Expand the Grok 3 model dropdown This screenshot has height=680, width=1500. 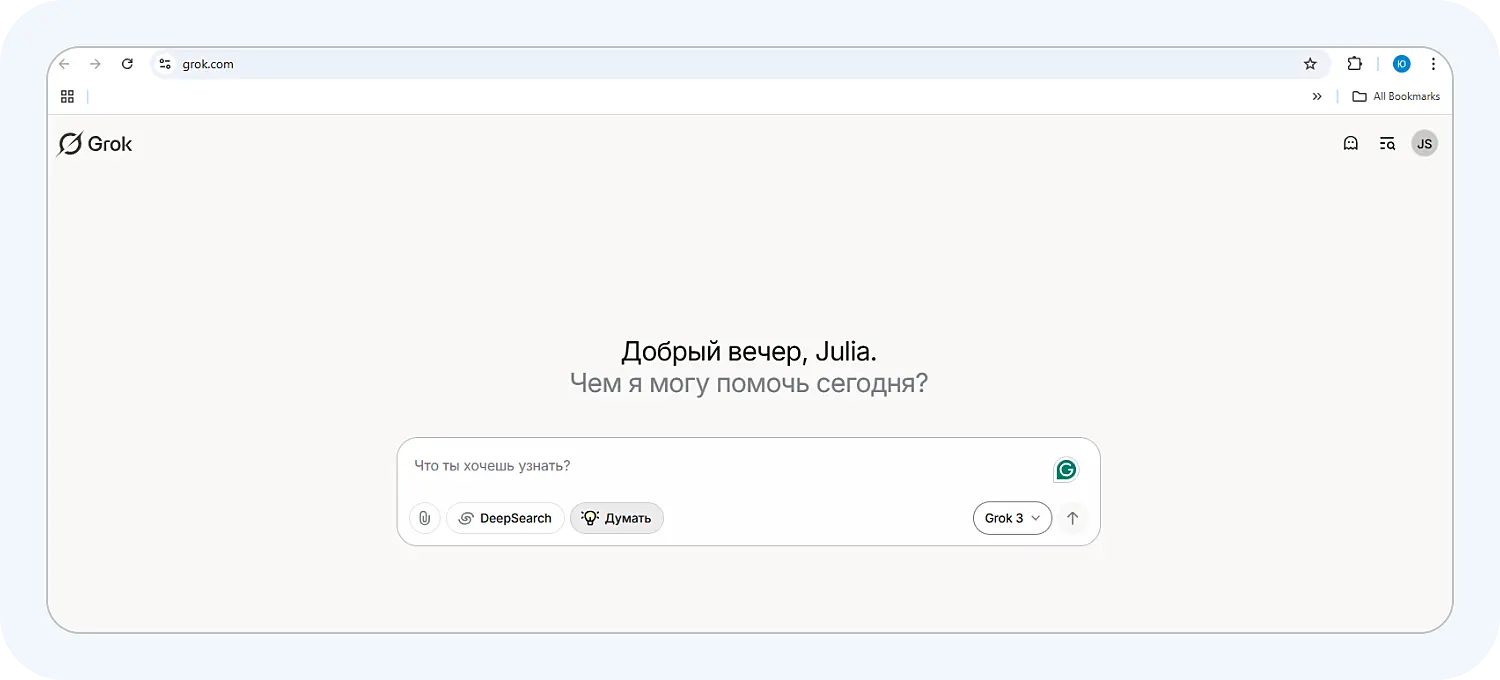pyautogui.click(x=1011, y=518)
